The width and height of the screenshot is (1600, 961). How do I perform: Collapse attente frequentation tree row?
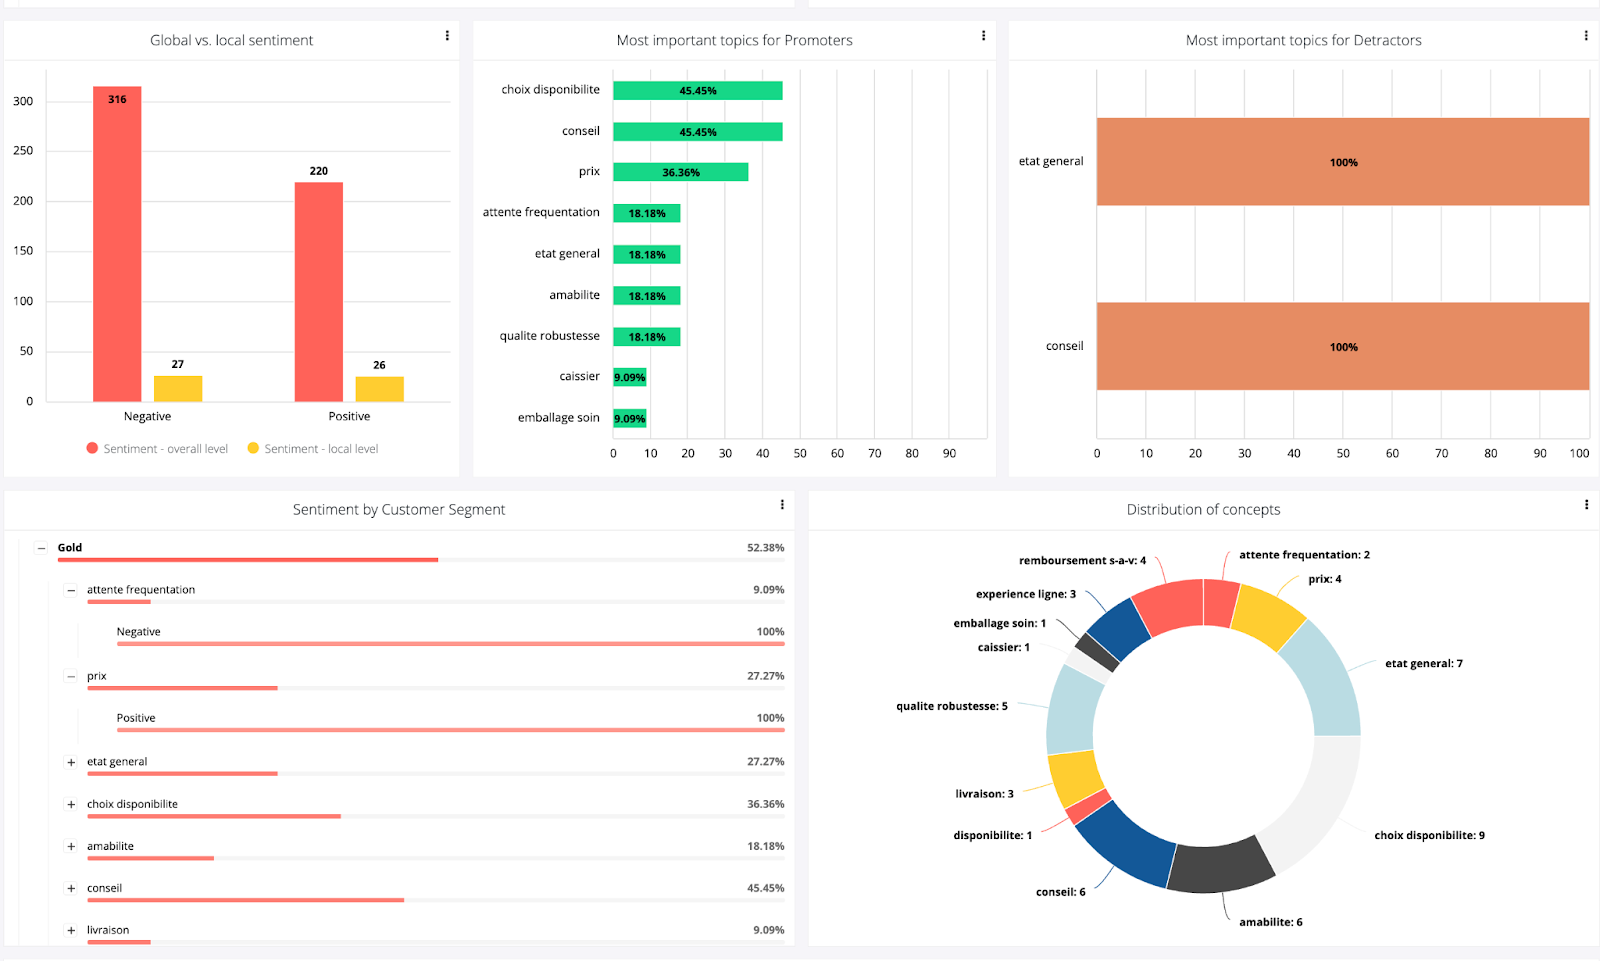click(71, 590)
